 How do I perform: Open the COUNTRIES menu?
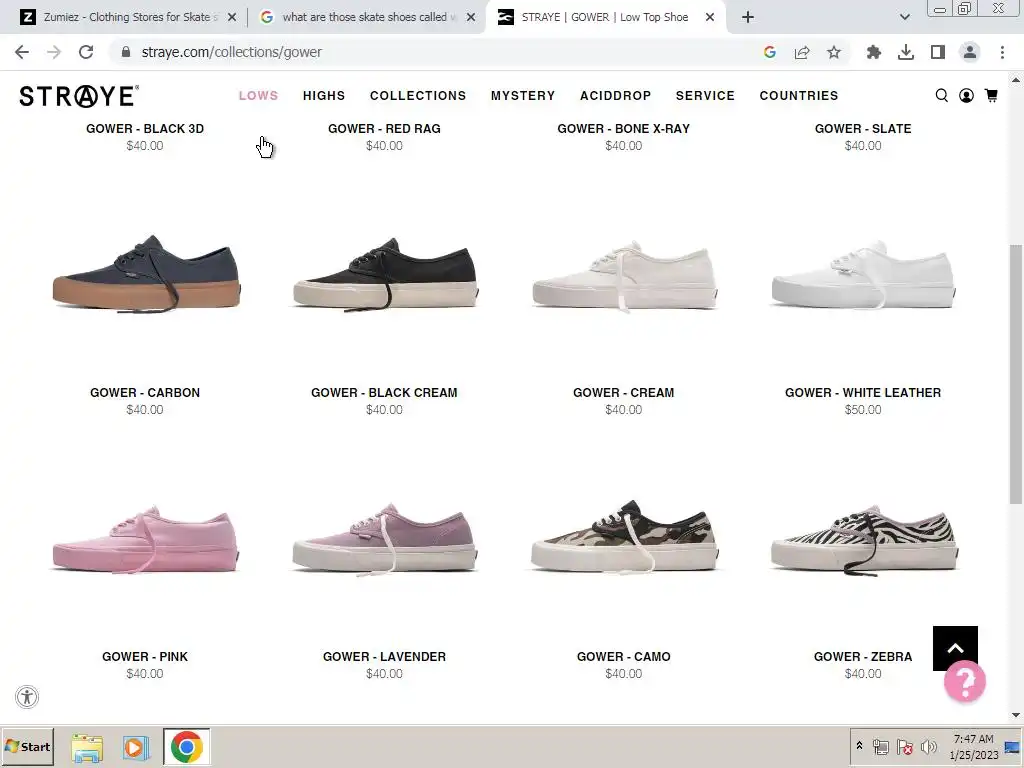(799, 95)
